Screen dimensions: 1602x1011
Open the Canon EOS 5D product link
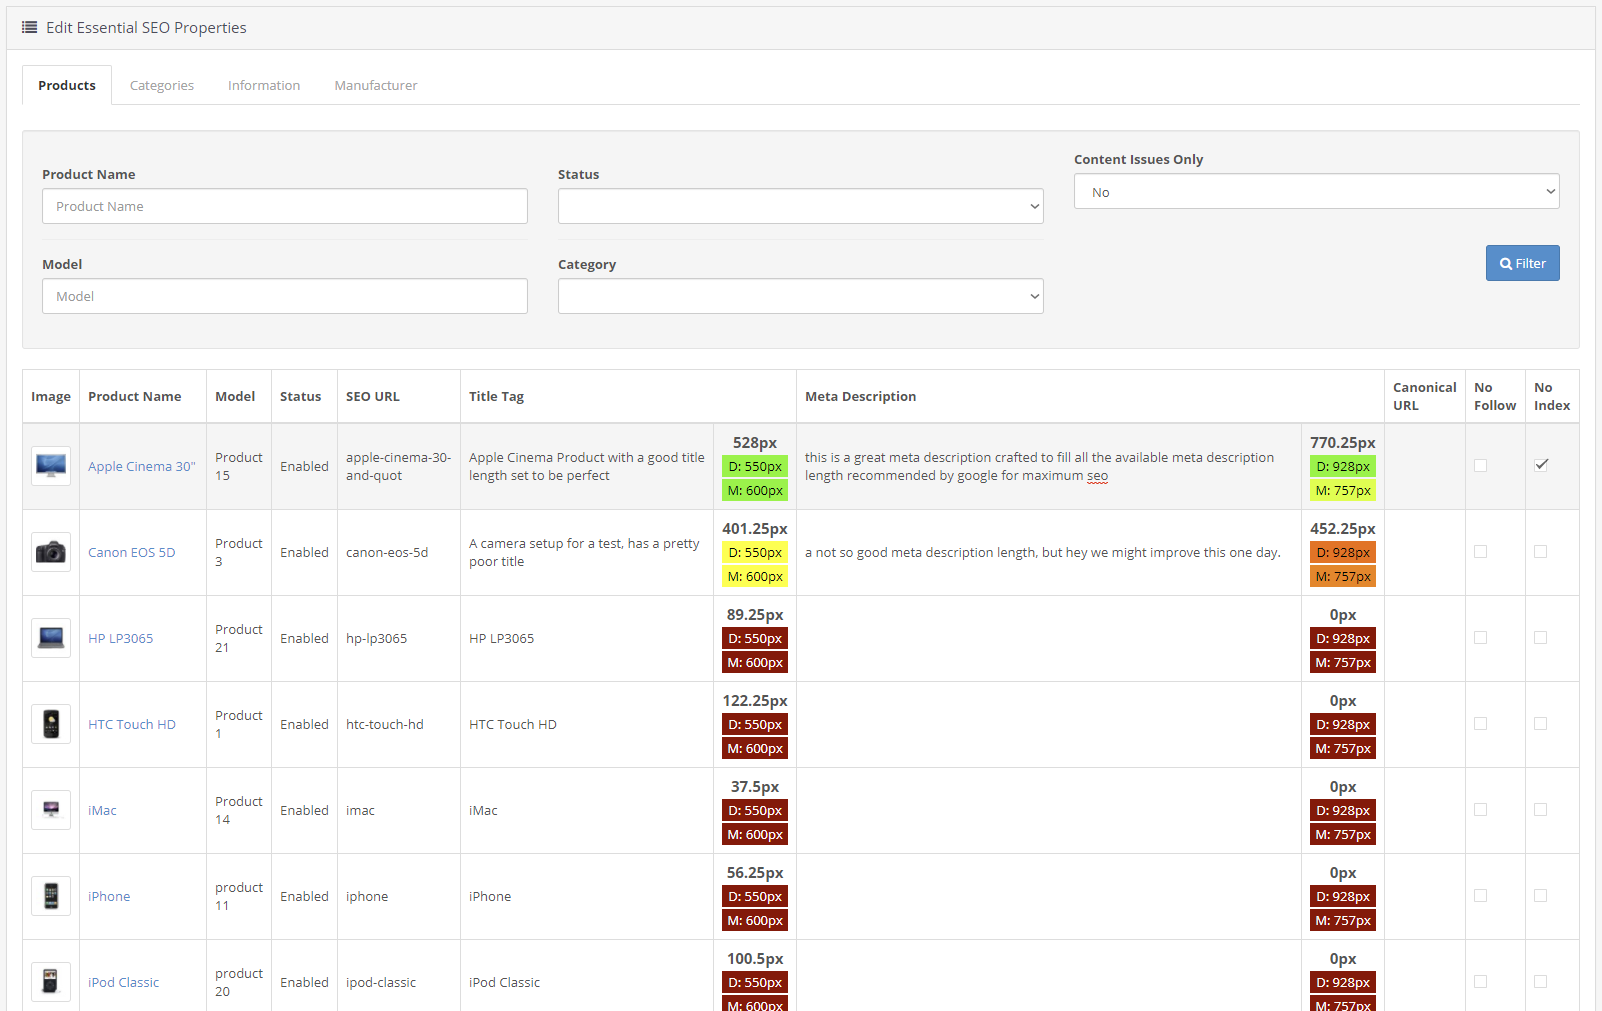point(131,552)
